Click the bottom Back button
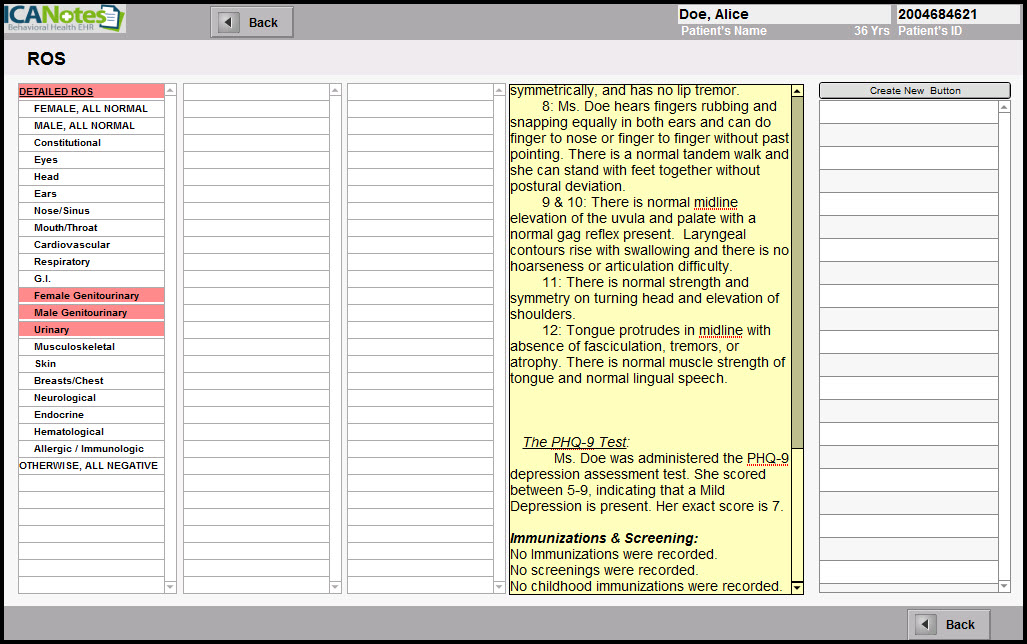Viewport: 1027px width, 644px height. (x=948, y=624)
